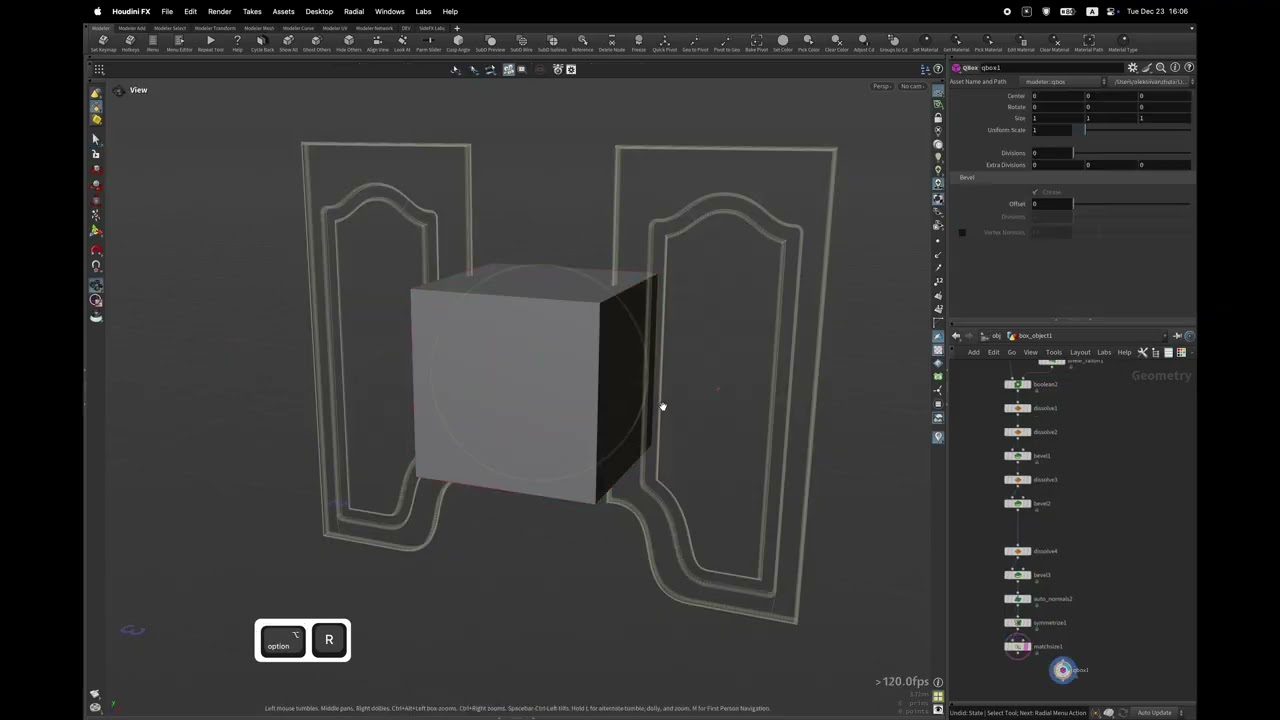Adjust the Bevel Offset slider
The height and width of the screenshot is (720, 1280).
click(1132, 204)
